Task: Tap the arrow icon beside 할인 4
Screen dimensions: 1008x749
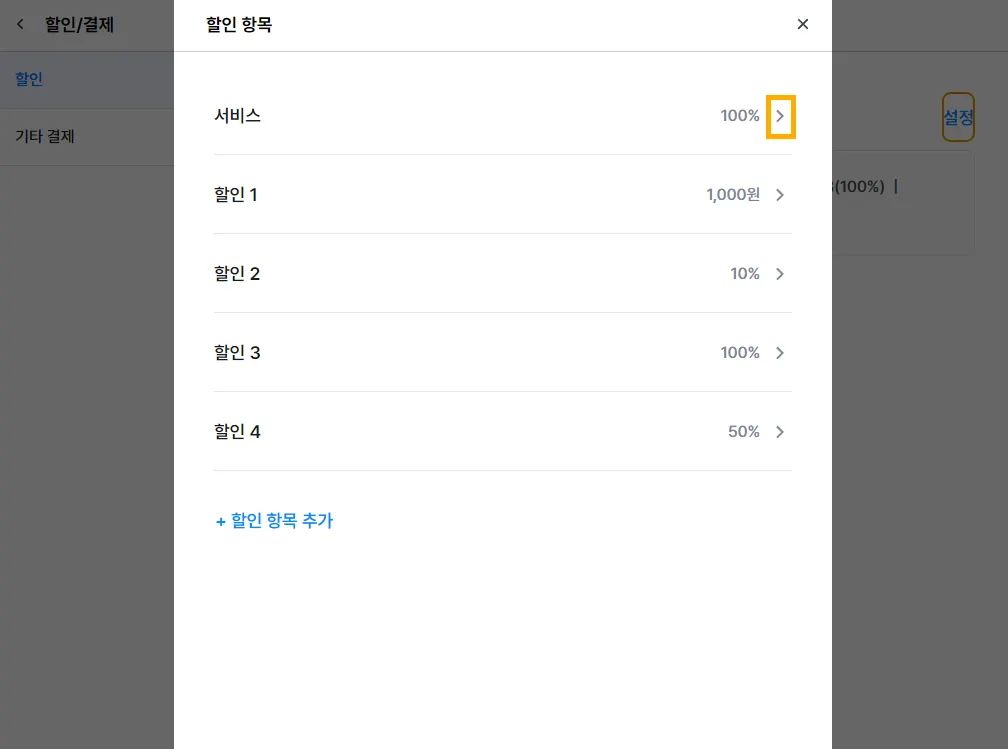Action: click(780, 432)
